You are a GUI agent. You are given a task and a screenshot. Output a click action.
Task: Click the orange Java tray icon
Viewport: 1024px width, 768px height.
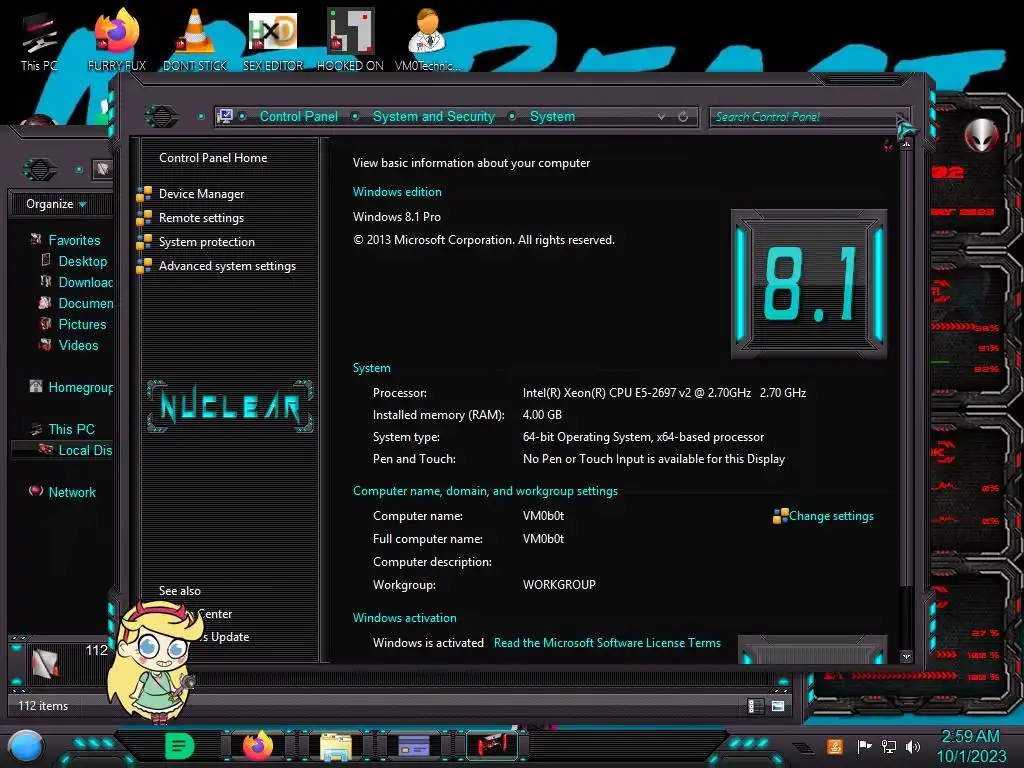coord(835,746)
